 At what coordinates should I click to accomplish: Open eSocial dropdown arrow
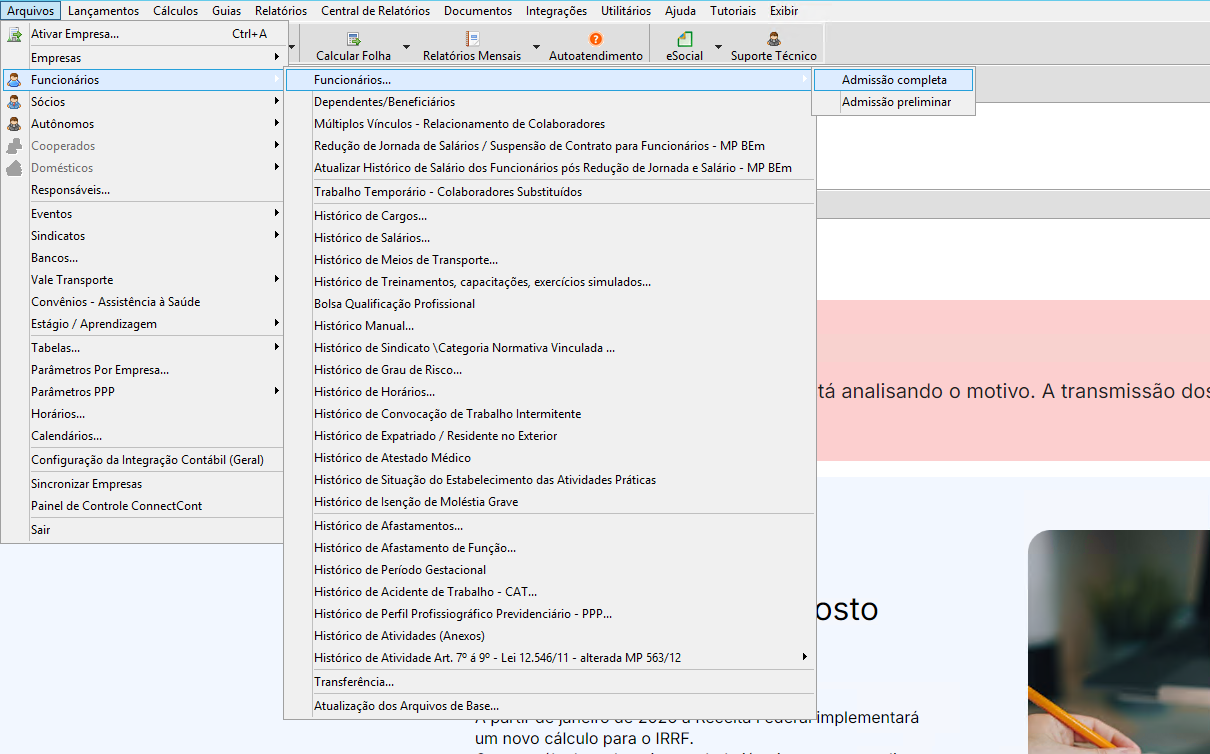[718, 47]
